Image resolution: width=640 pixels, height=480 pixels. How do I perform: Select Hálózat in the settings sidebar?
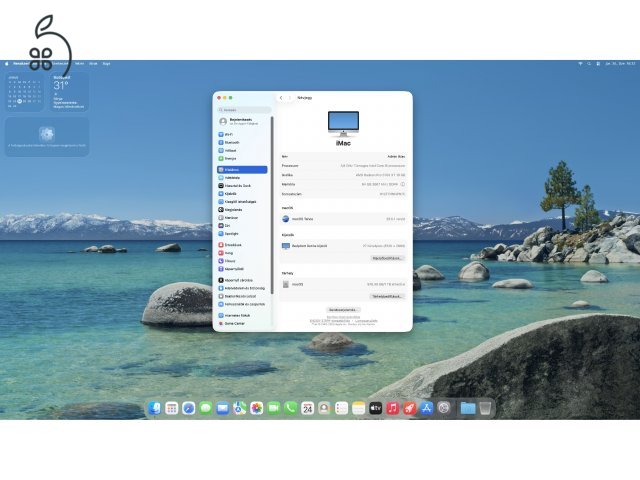[x=242, y=150]
